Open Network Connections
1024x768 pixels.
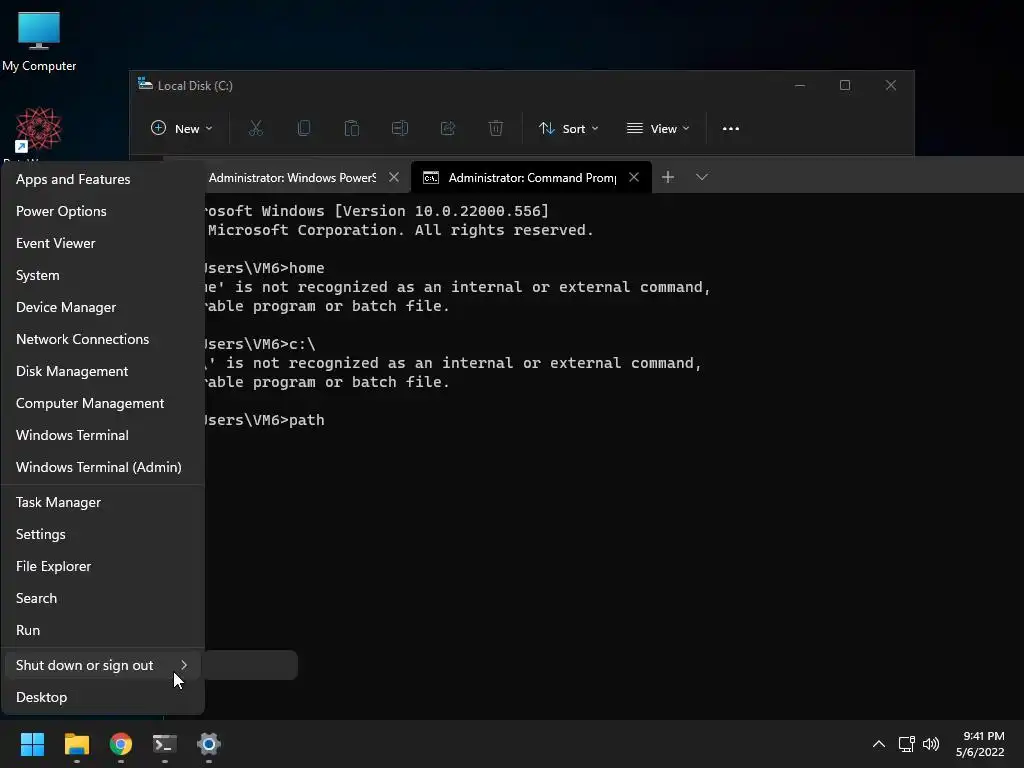pos(103,339)
